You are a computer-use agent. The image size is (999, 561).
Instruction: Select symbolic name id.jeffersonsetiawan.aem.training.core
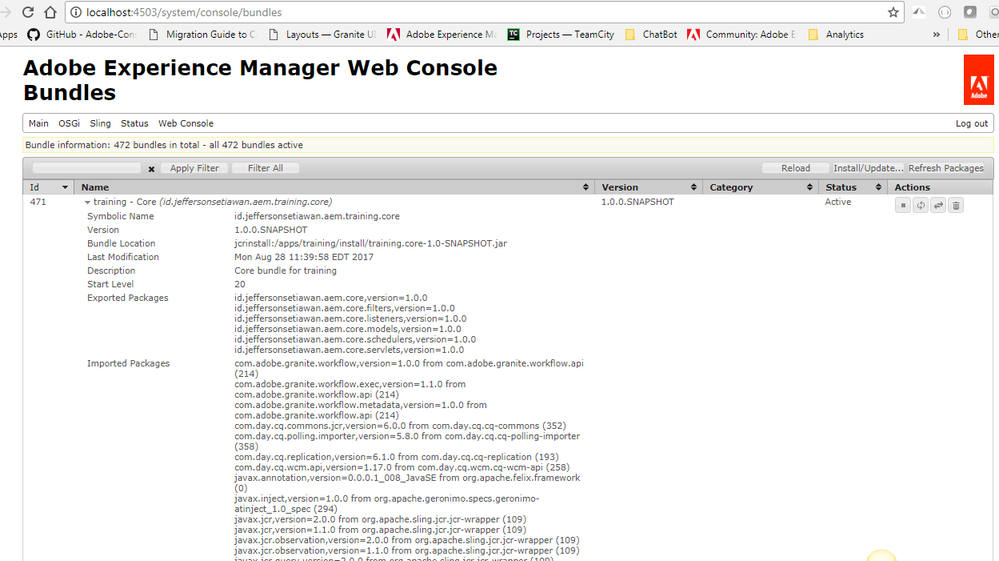[x=317, y=216]
